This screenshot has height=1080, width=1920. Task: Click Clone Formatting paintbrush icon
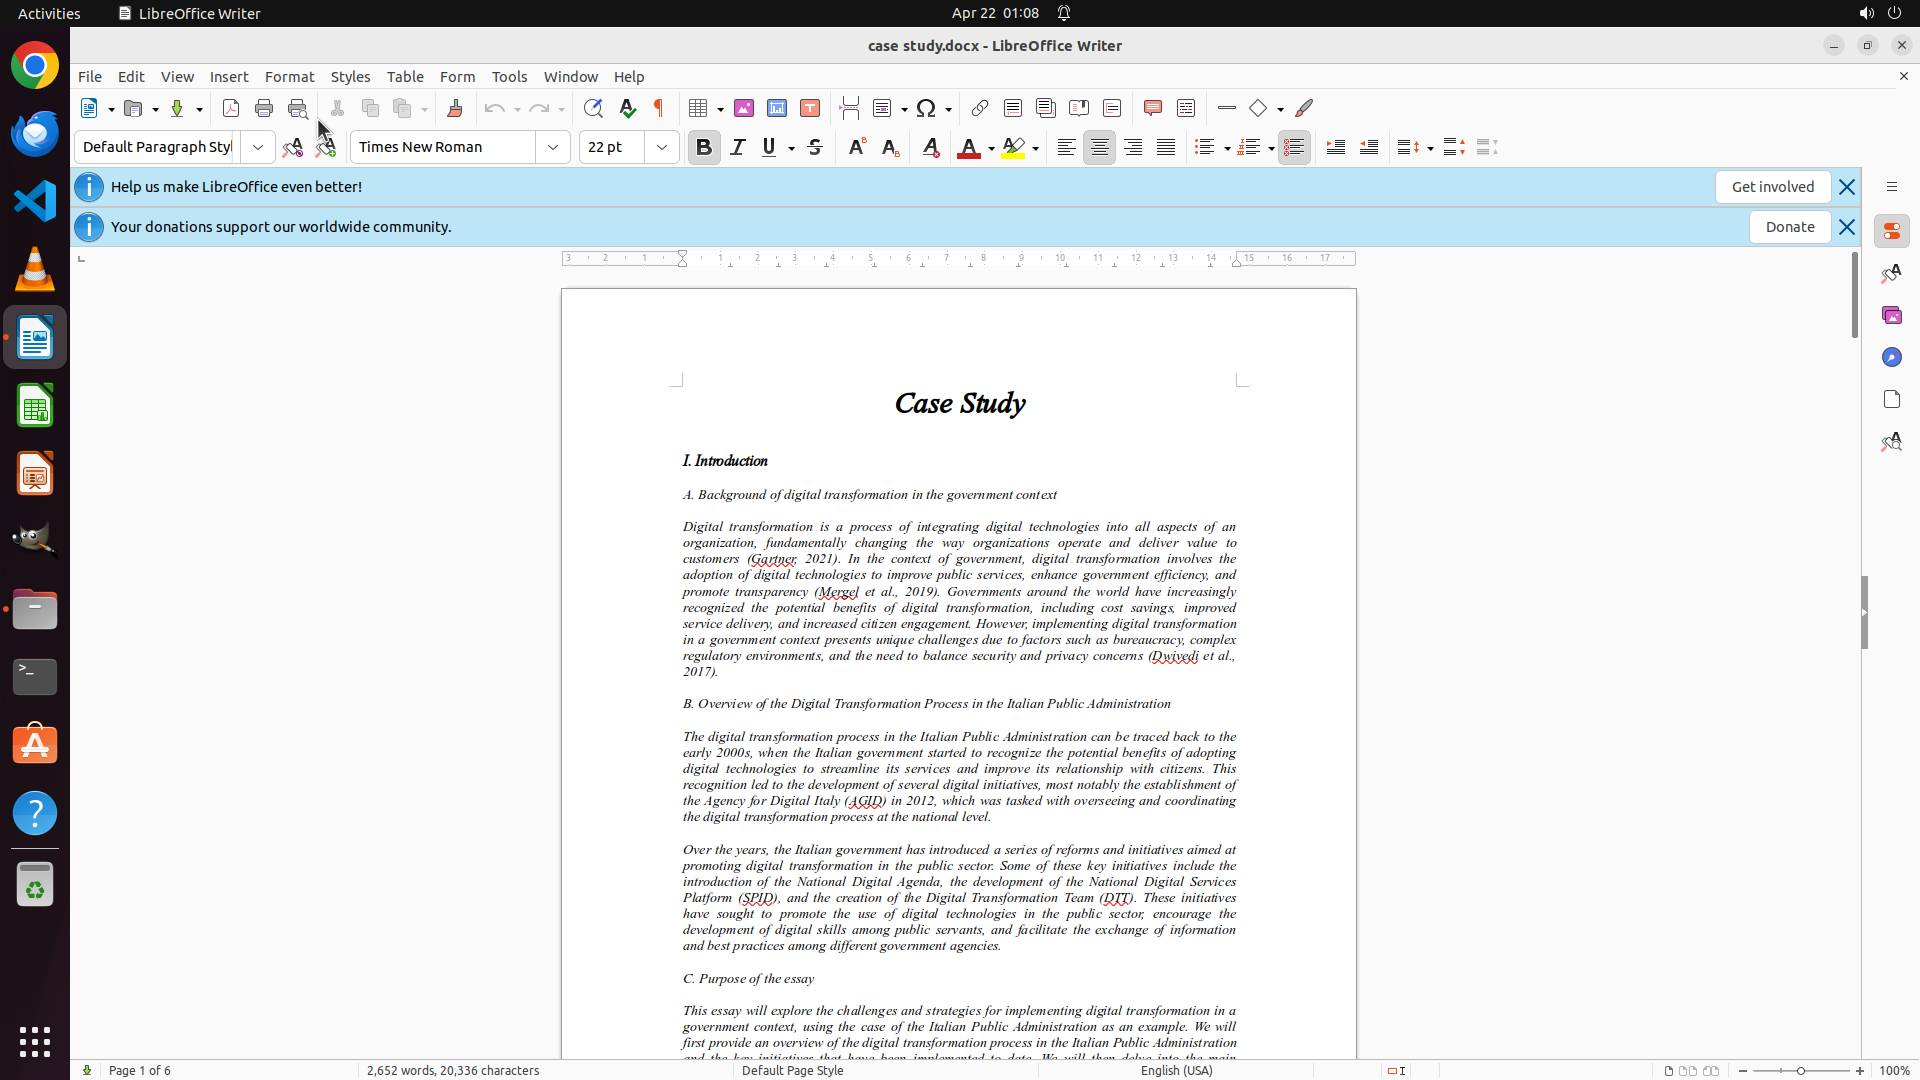455,108
